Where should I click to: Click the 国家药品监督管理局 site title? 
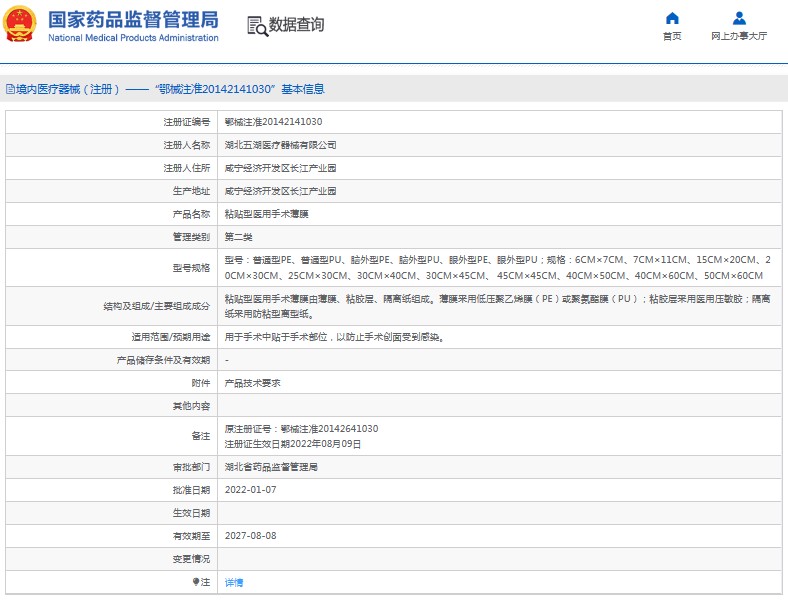132,18
